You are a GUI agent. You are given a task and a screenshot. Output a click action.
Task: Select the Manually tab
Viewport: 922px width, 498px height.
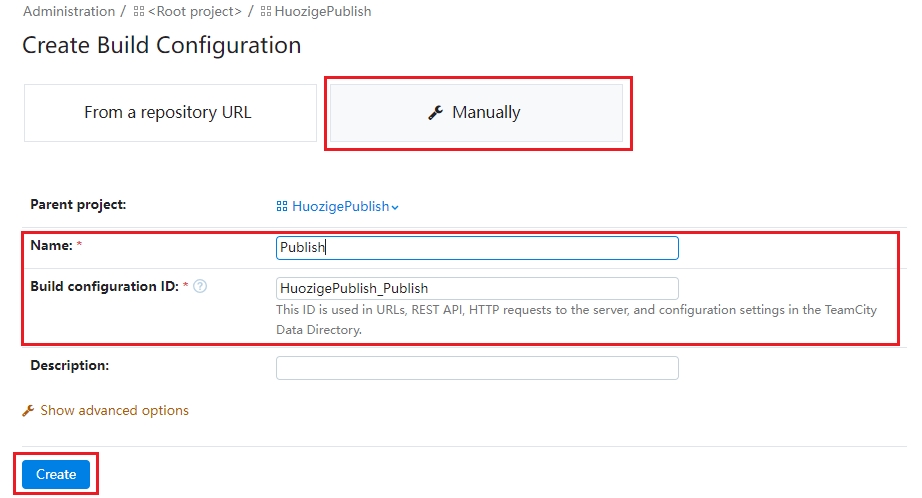pos(476,113)
